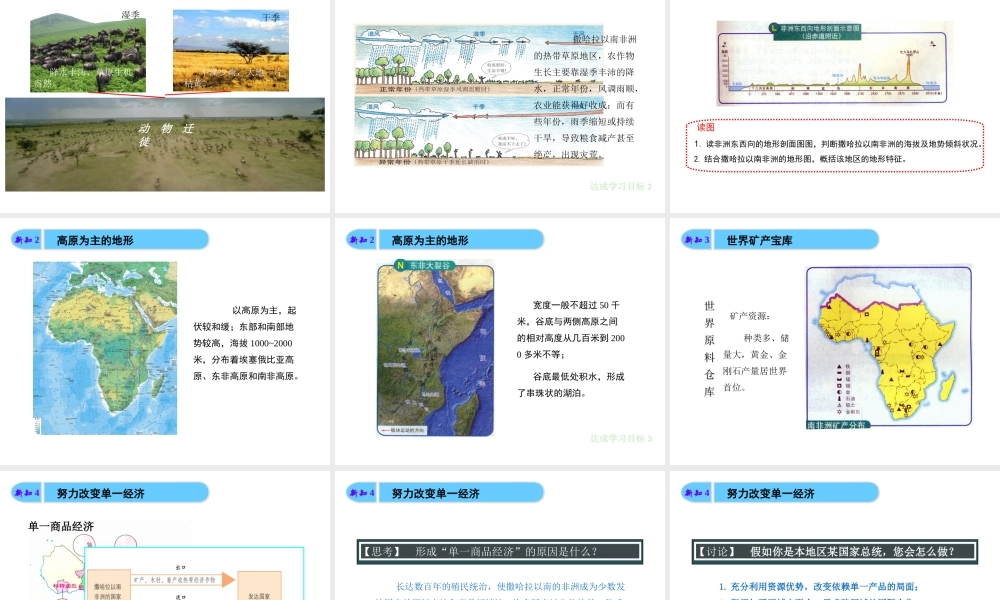Click the 新知 3 badge on 世界矿产宝库 slide
1000x600 pixels.
pyautogui.click(x=696, y=240)
